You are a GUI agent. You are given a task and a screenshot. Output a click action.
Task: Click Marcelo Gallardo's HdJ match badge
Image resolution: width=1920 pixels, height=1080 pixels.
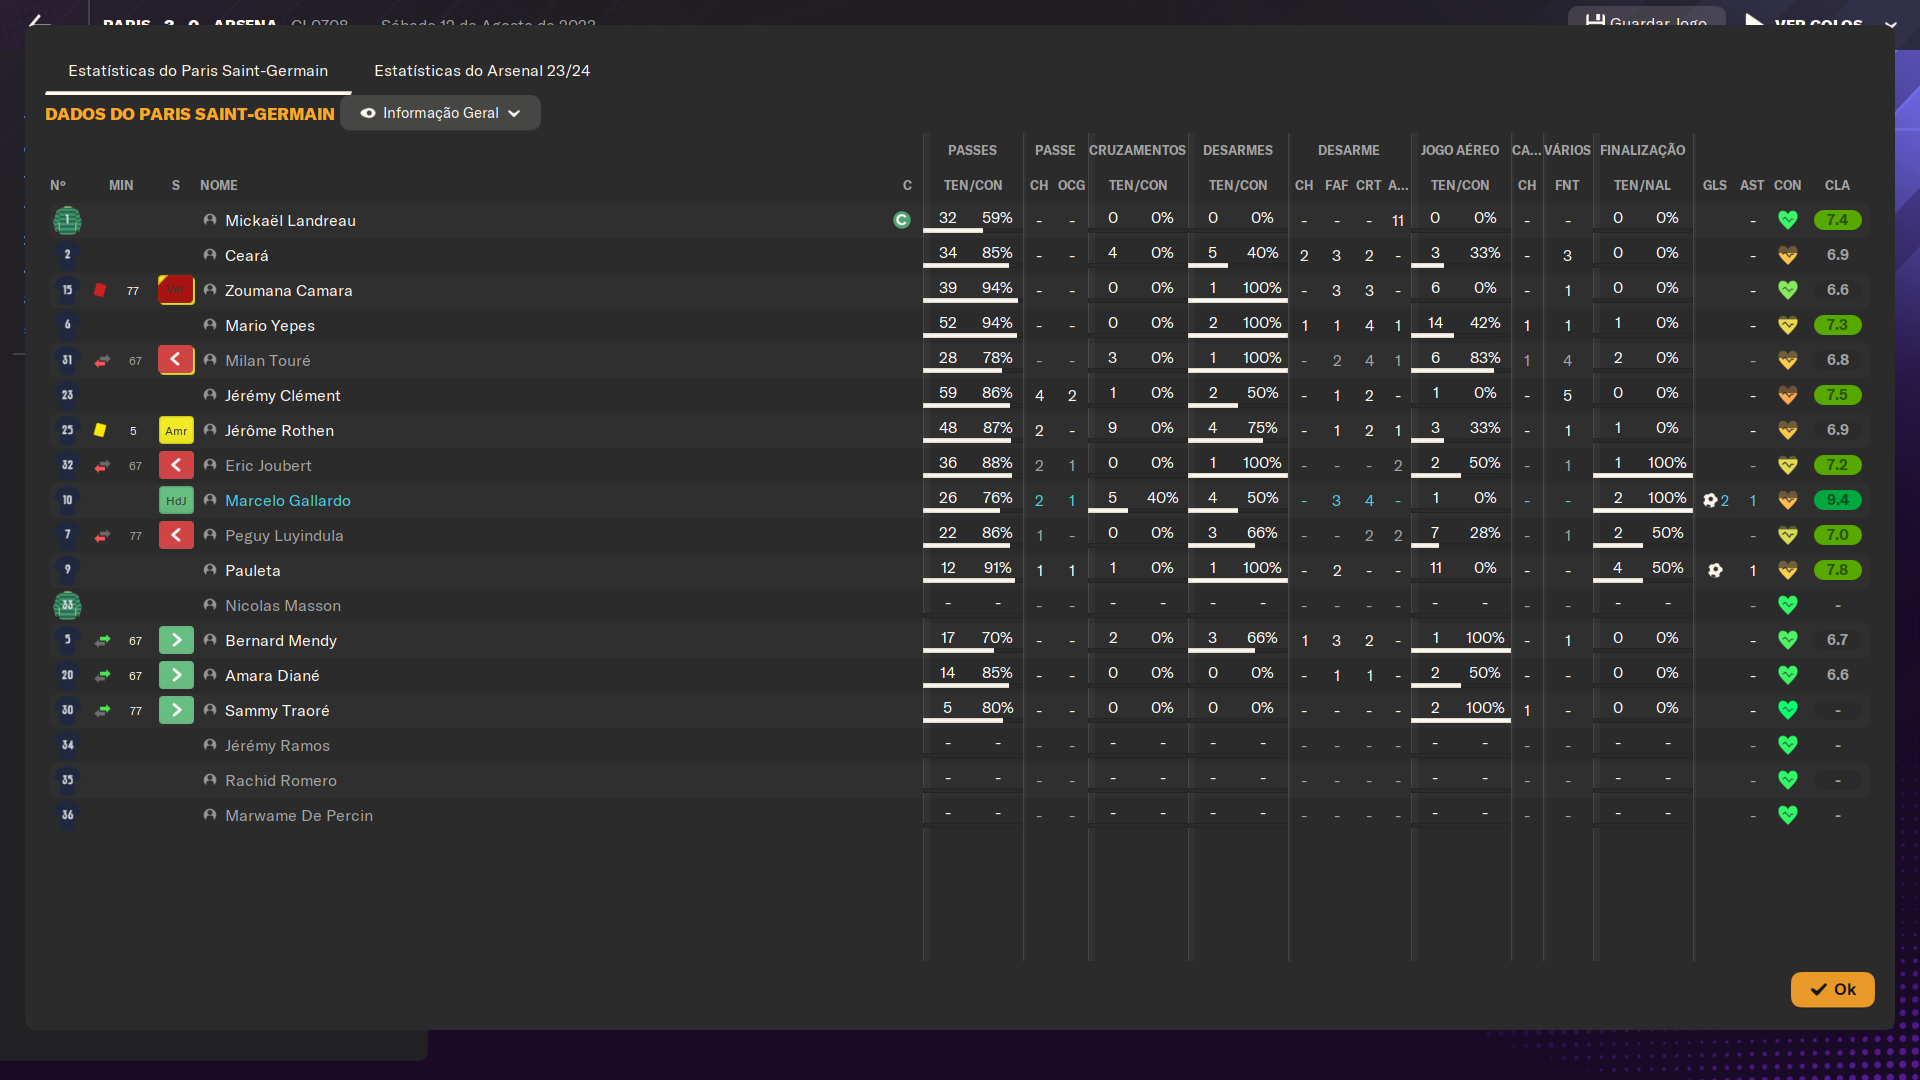click(x=176, y=501)
